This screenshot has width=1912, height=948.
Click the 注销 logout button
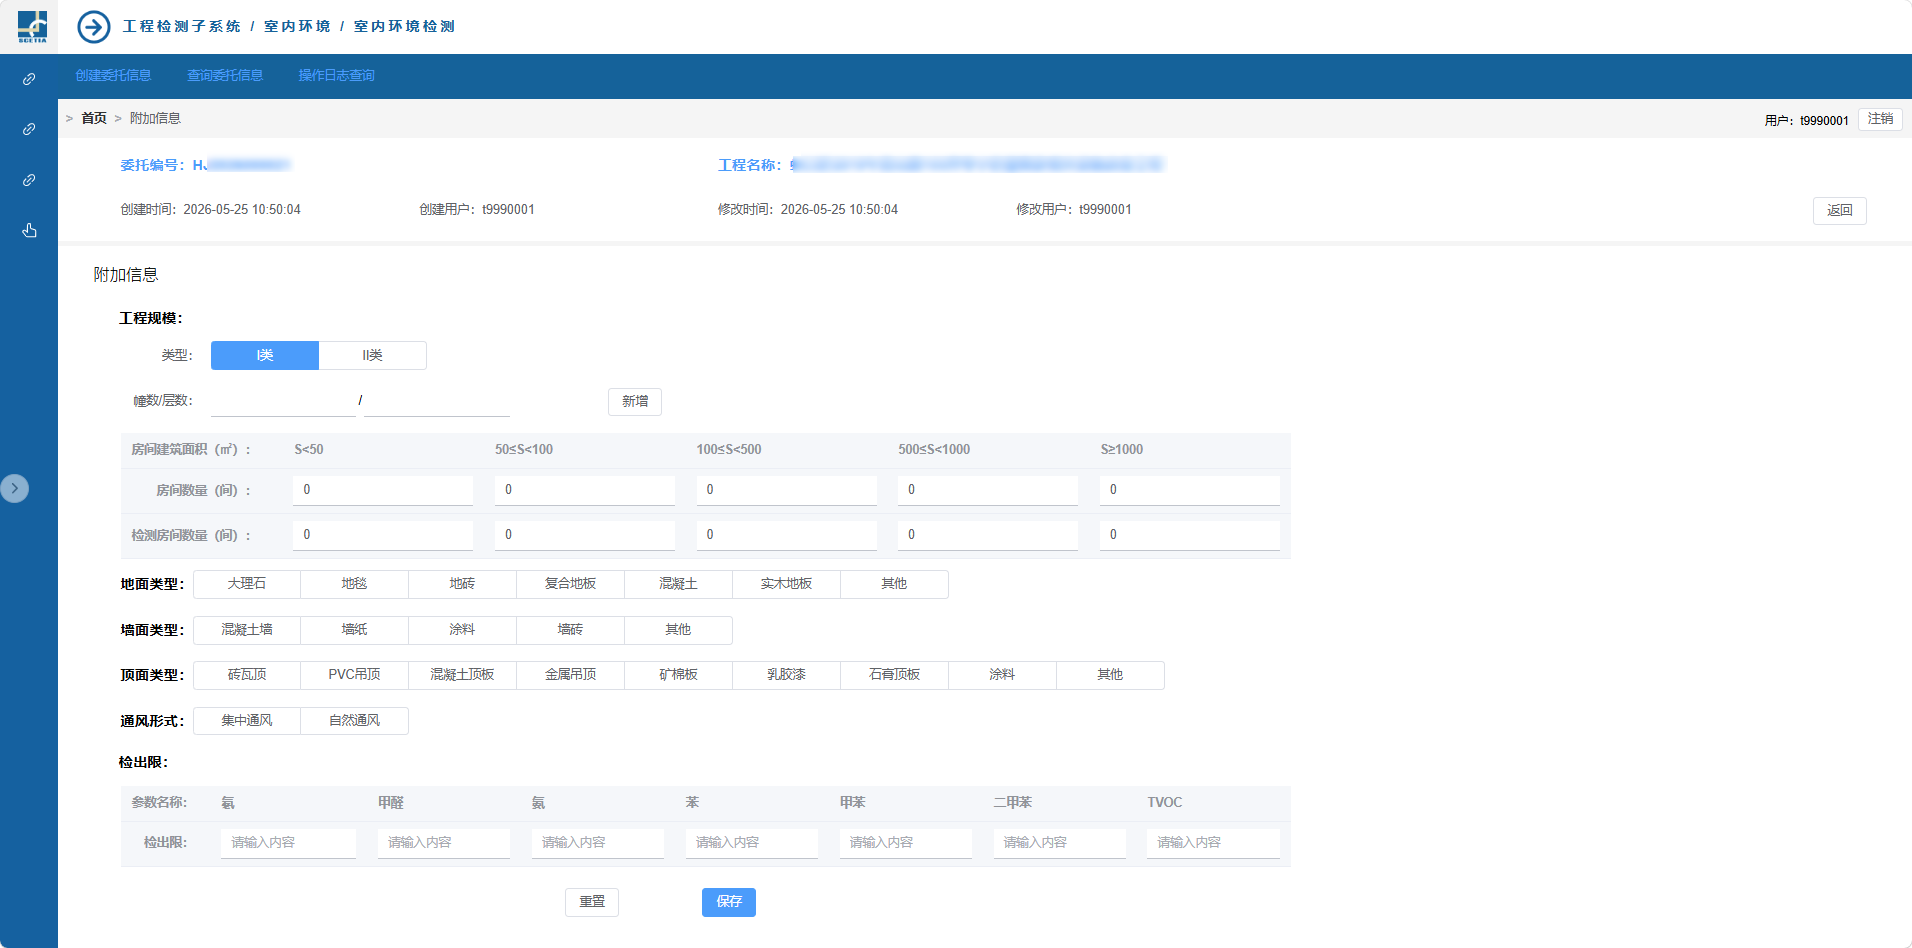coord(1880,119)
